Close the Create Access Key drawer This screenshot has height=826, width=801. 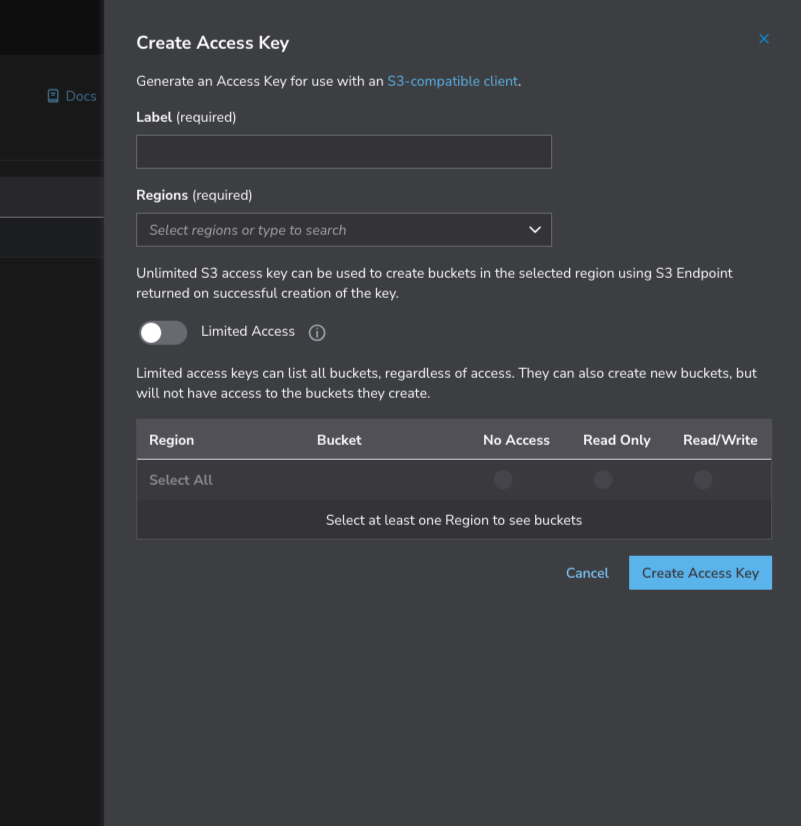[764, 39]
